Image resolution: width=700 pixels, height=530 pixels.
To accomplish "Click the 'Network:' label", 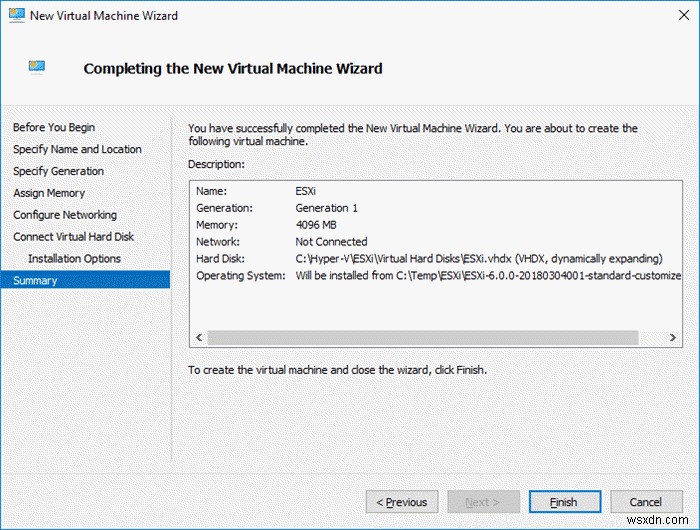I will (218, 242).
